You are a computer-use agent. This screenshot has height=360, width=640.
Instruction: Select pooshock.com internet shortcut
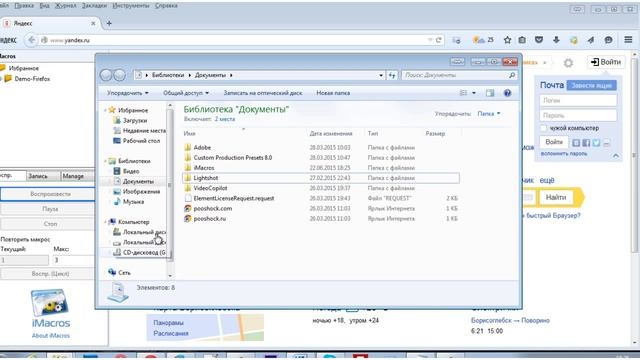213,209
